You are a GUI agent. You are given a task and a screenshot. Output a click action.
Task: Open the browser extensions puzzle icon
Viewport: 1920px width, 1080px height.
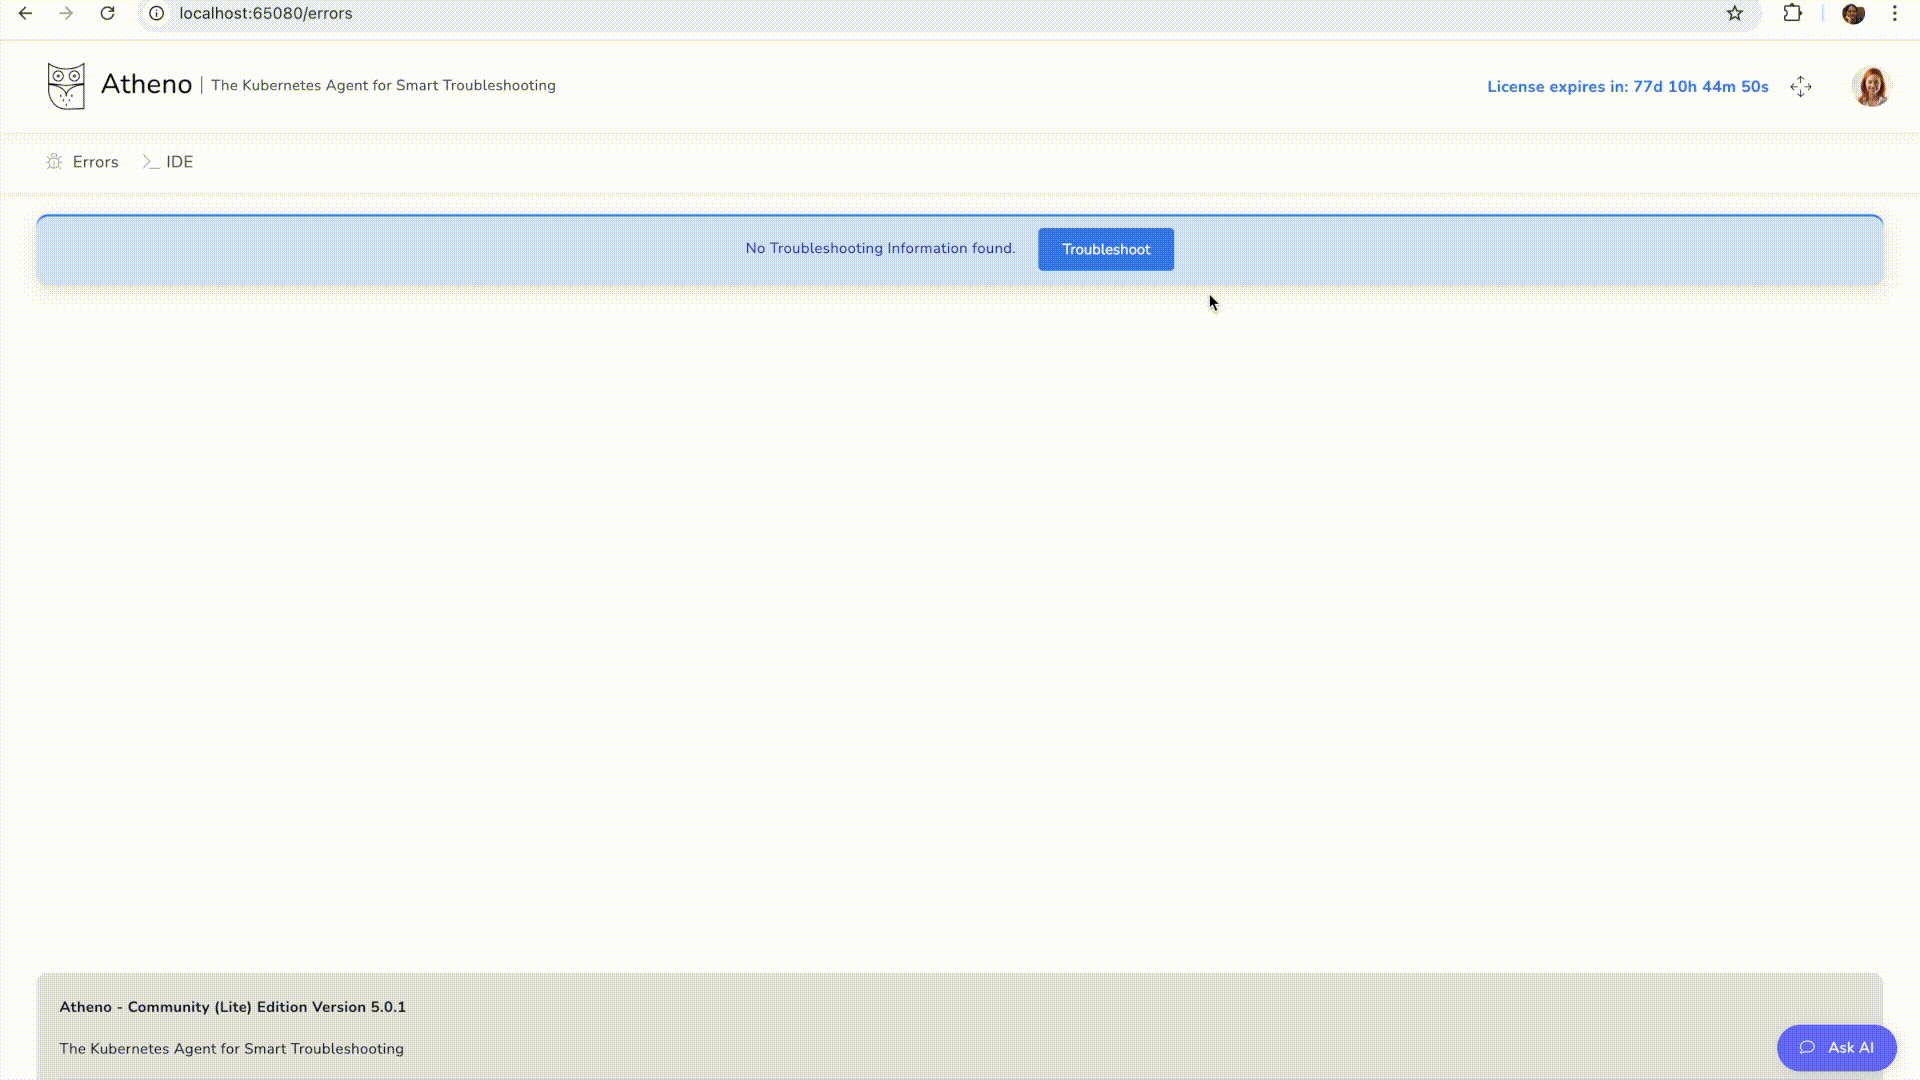click(x=1793, y=14)
